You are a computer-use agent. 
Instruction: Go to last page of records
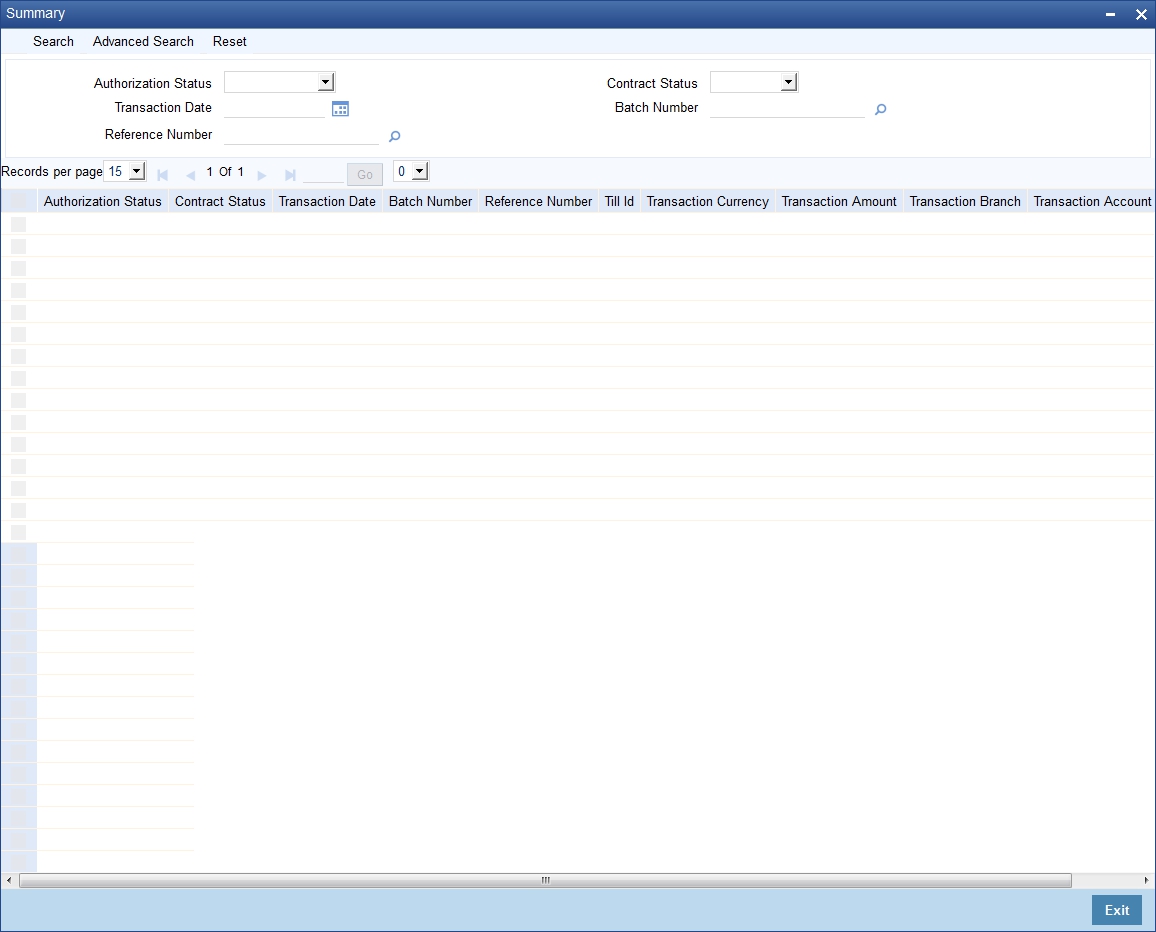tap(290, 175)
